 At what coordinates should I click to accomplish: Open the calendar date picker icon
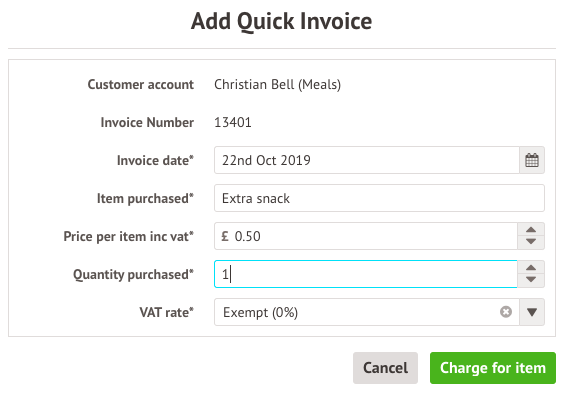point(532,160)
